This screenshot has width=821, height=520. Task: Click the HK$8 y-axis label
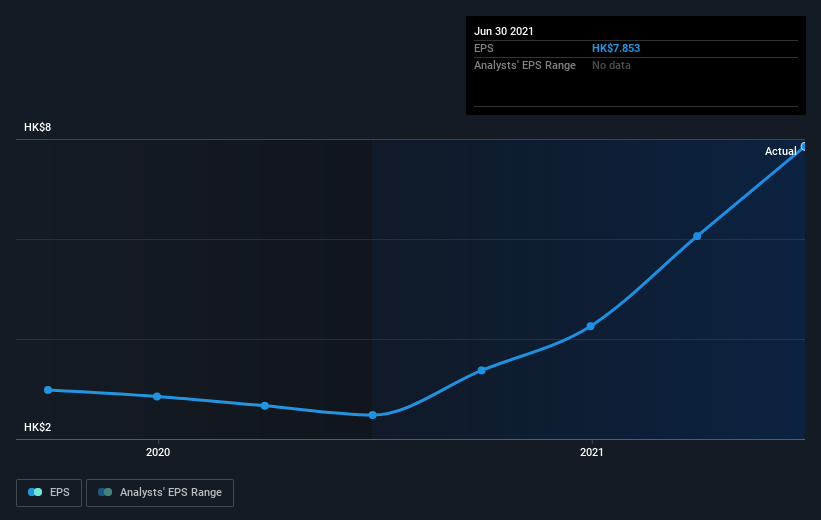[38, 127]
